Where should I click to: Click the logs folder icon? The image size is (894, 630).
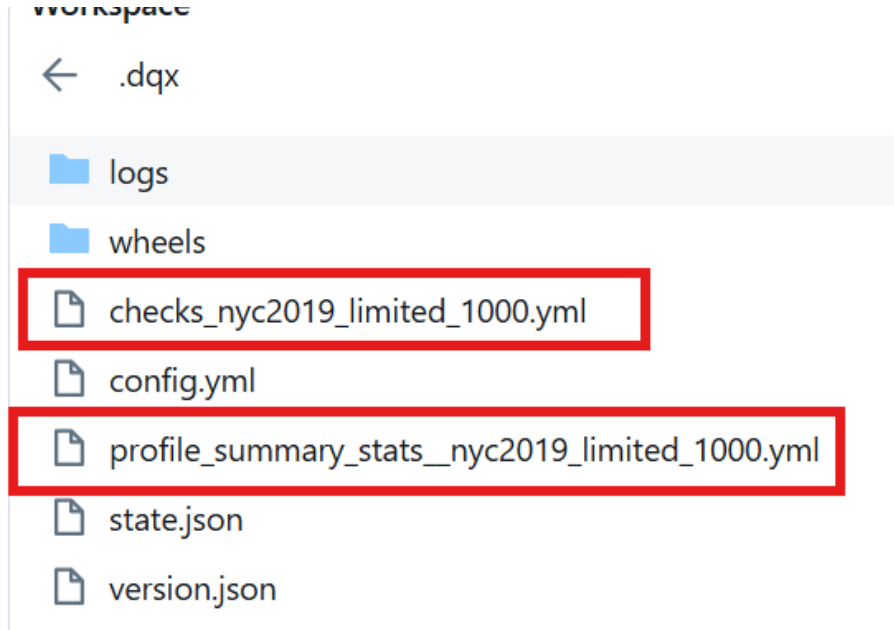(69, 169)
